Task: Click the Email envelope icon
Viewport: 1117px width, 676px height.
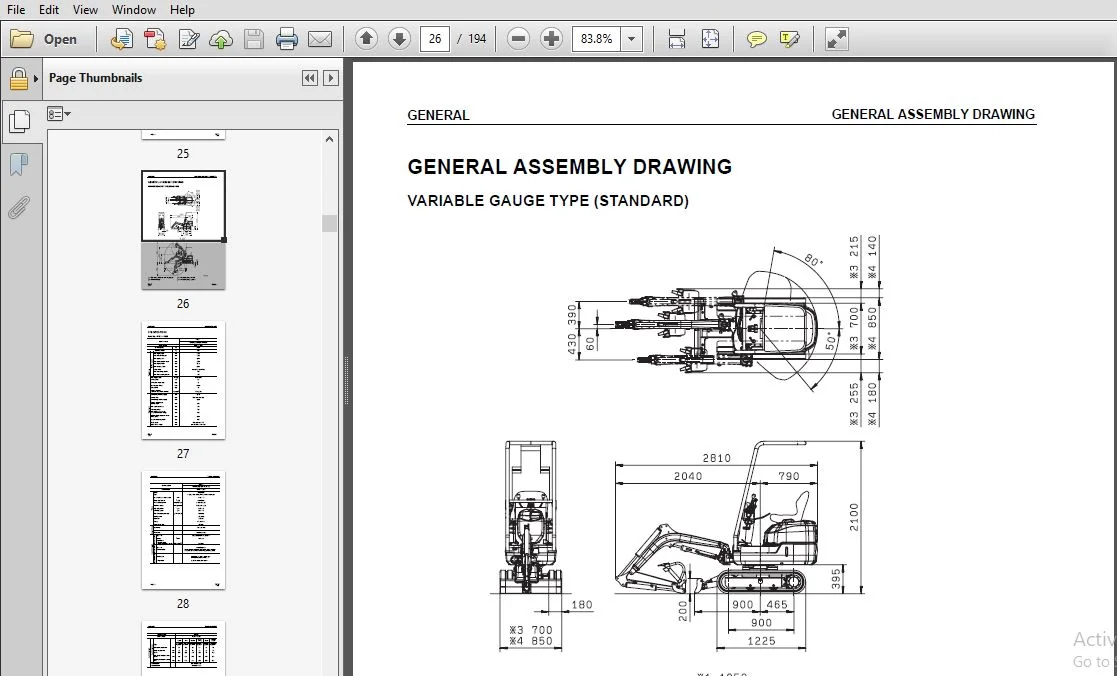Action: (320, 39)
